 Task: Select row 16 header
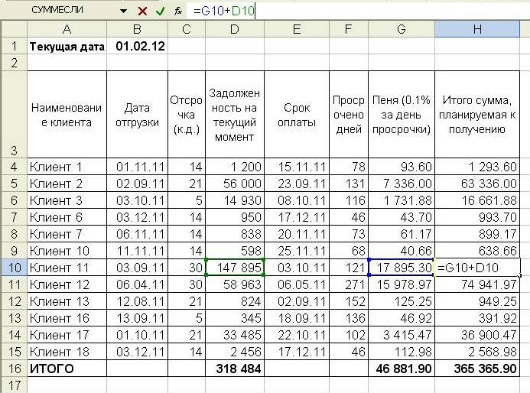[14, 368]
